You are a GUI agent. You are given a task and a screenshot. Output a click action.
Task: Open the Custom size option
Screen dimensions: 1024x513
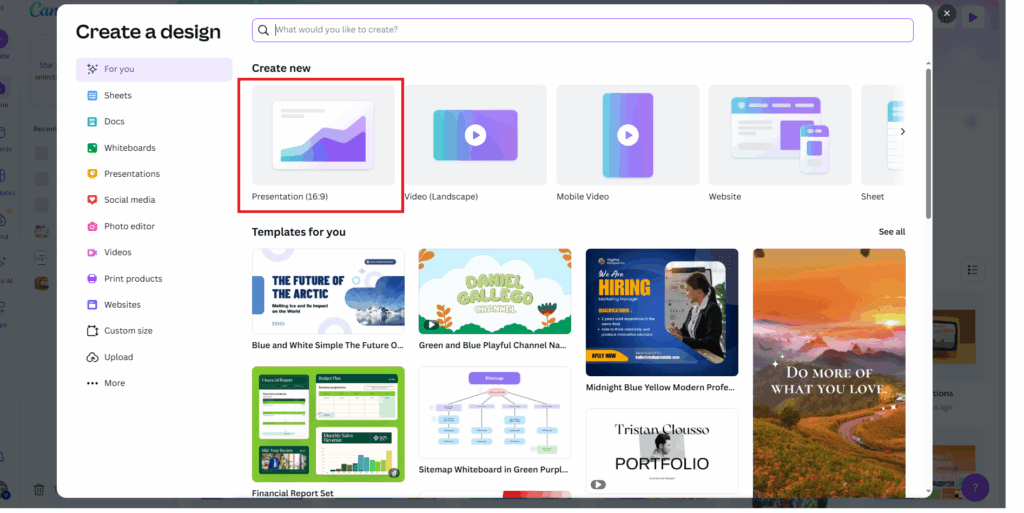coord(129,331)
